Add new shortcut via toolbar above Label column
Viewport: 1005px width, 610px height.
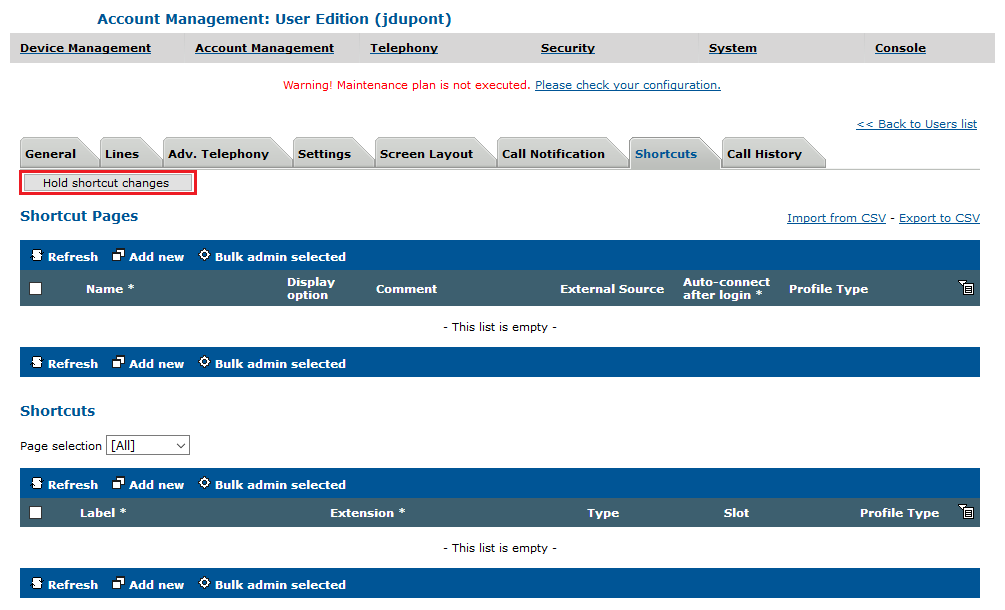click(148, 484)
